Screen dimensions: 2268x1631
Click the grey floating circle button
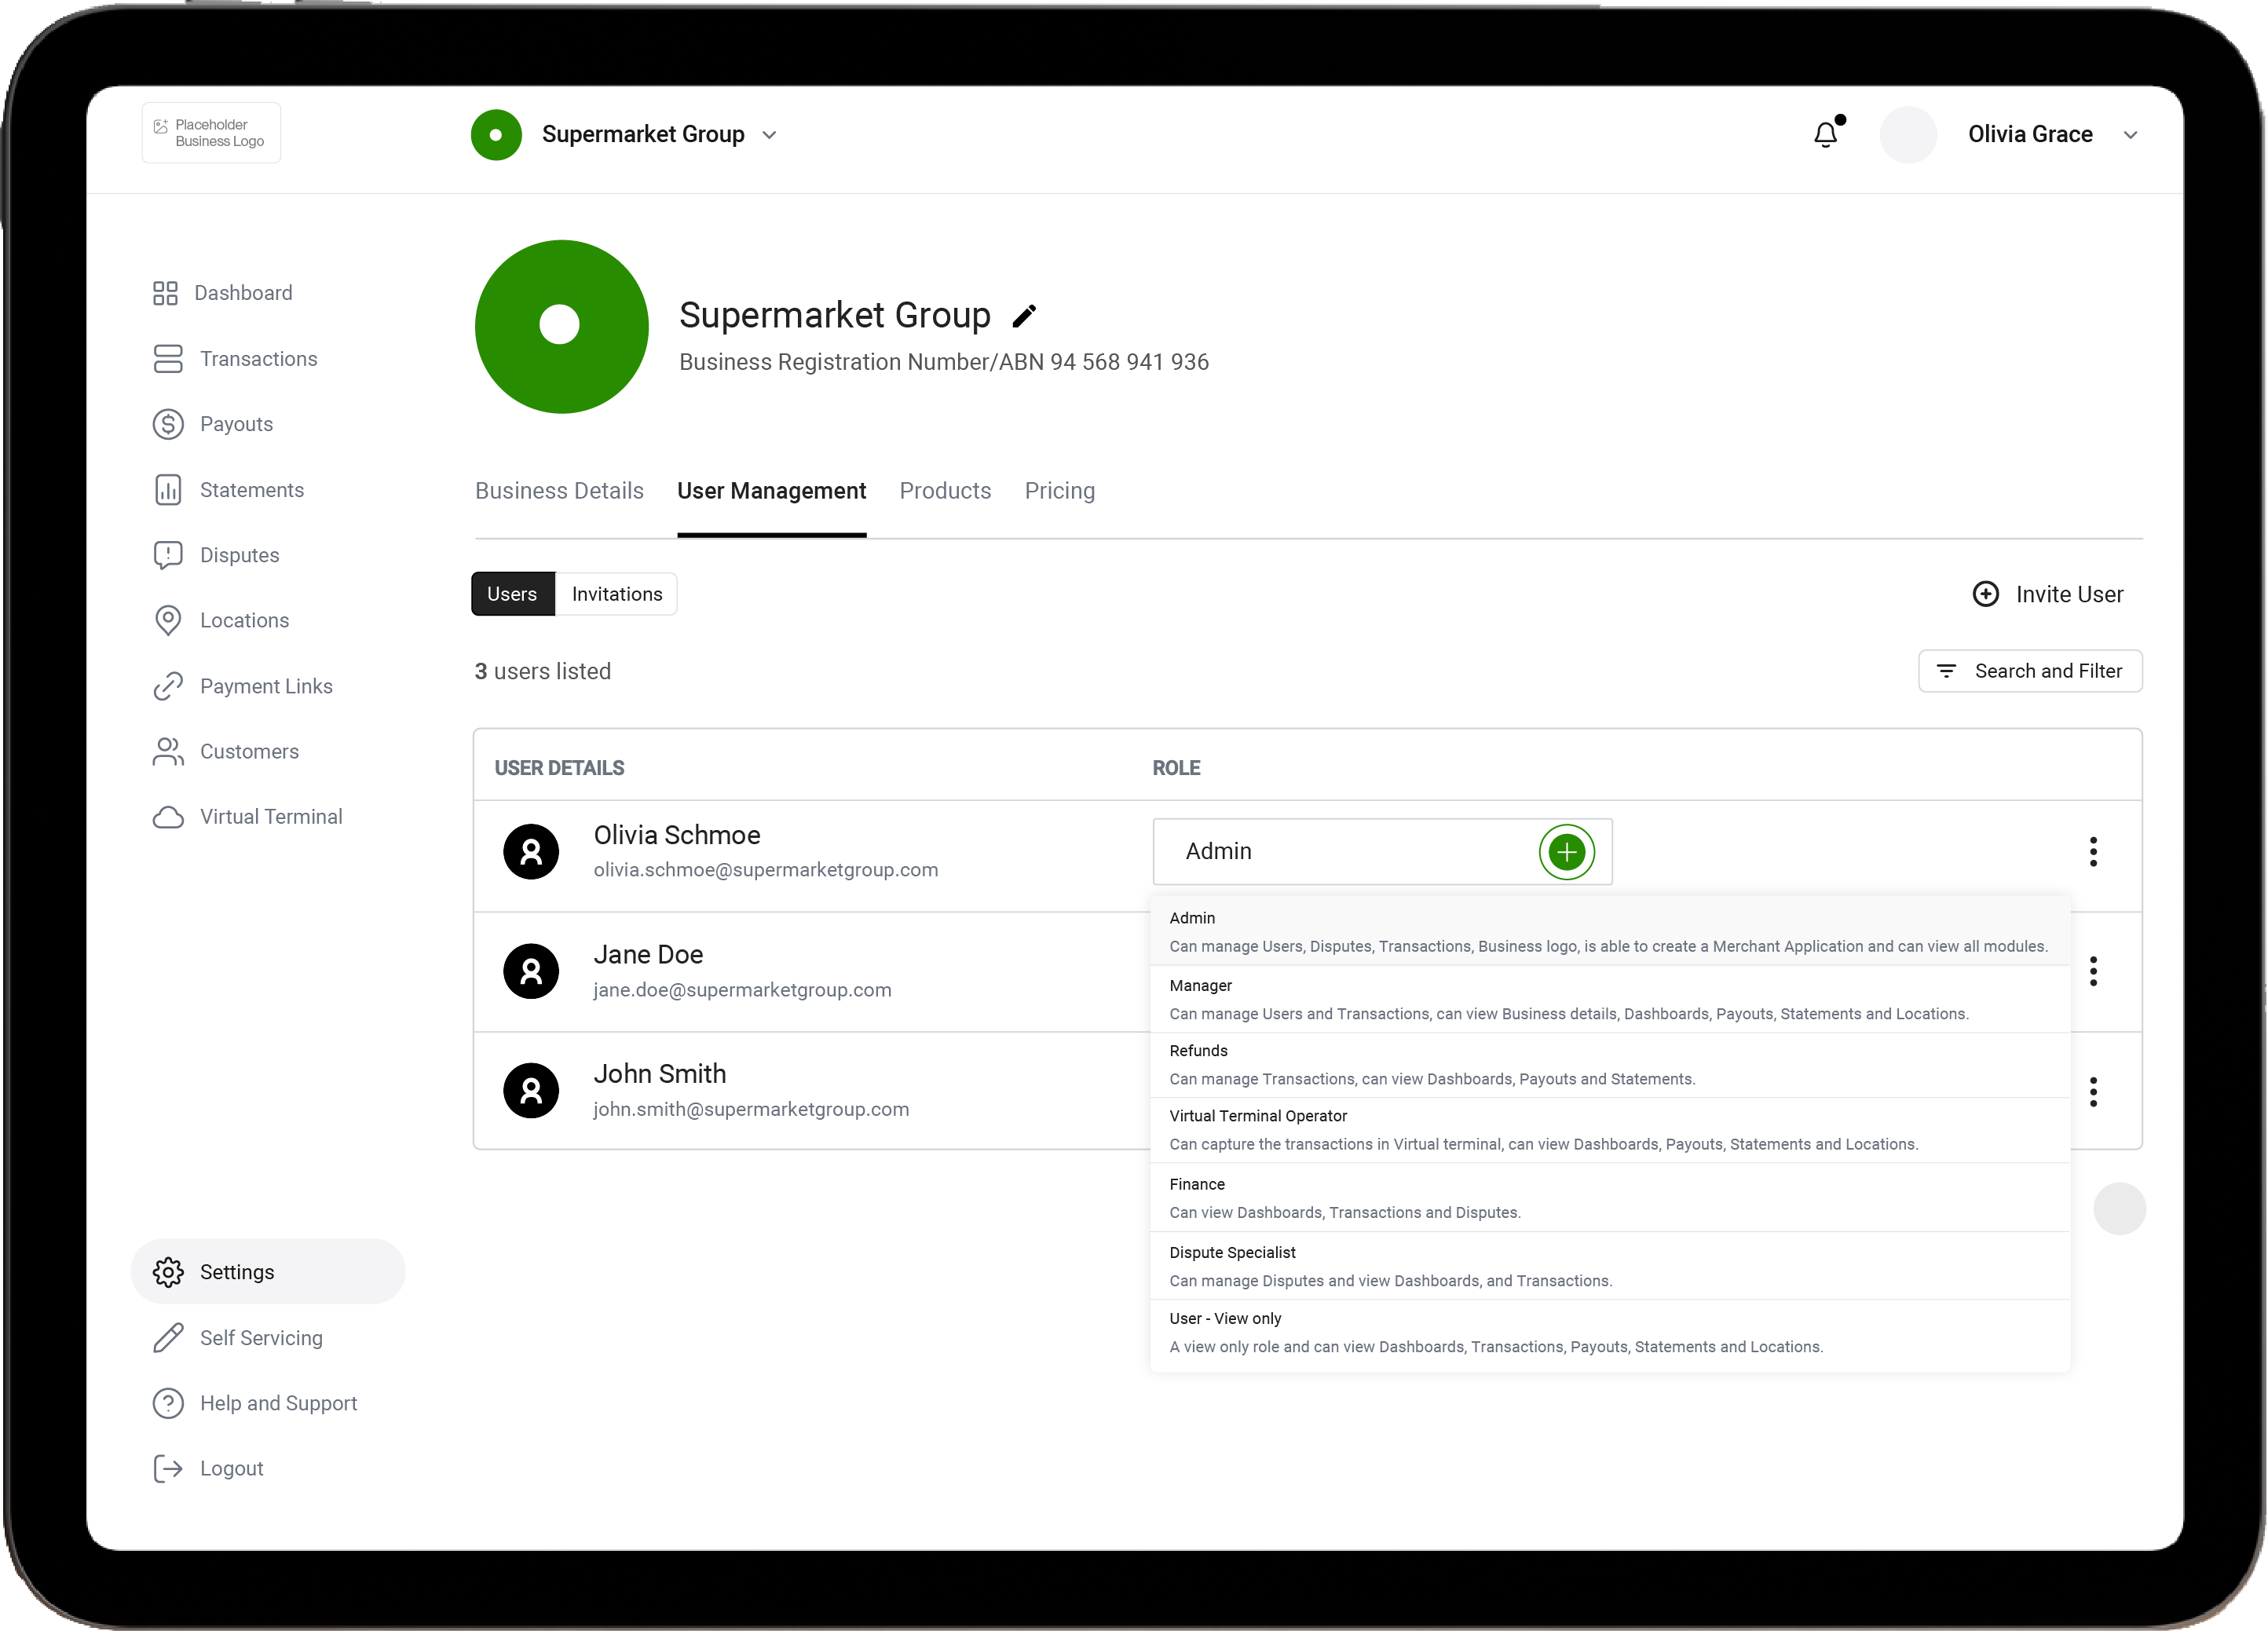(2119, 1209)
